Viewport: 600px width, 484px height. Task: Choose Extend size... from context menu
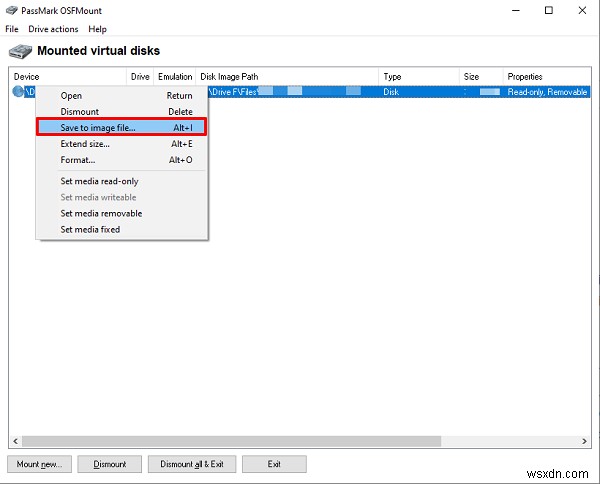122,144
